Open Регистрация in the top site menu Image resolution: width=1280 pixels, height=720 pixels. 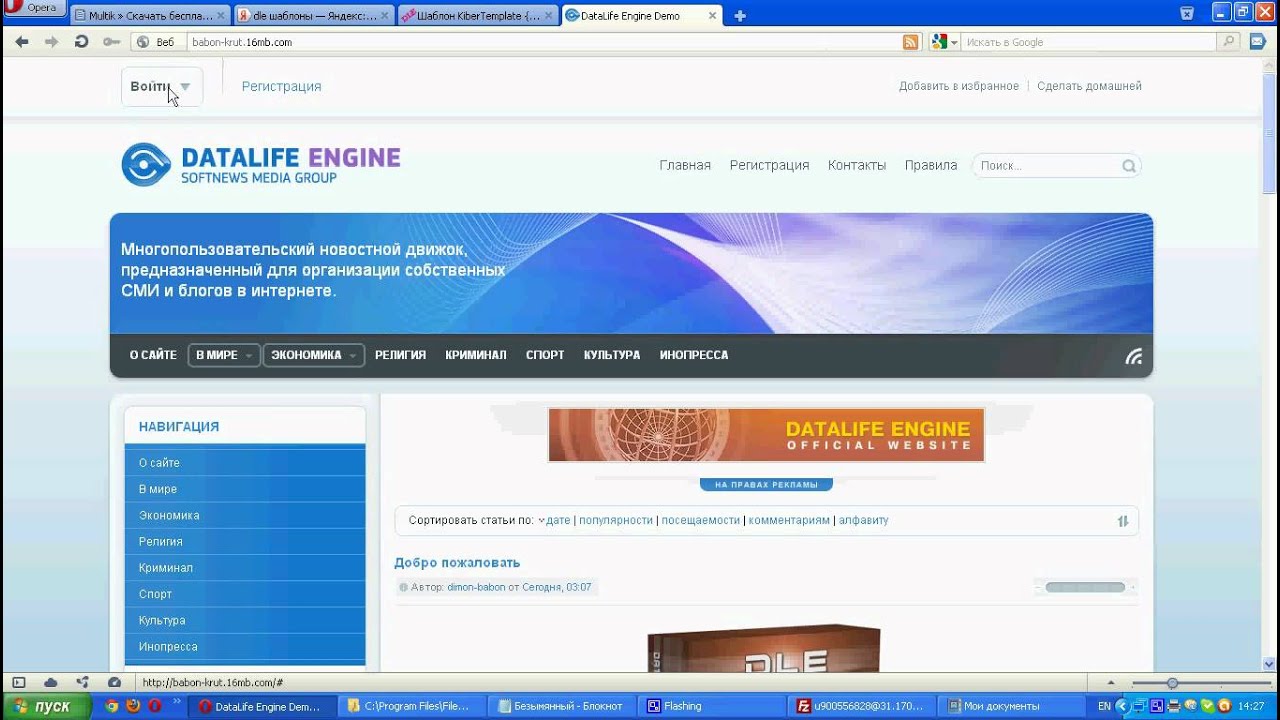[x=769, y=165]
